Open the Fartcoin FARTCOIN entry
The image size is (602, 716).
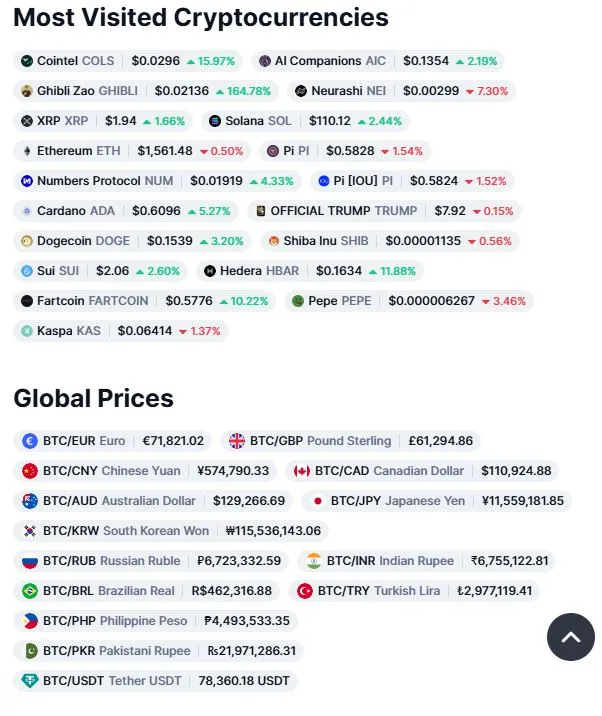click(144, 301)
